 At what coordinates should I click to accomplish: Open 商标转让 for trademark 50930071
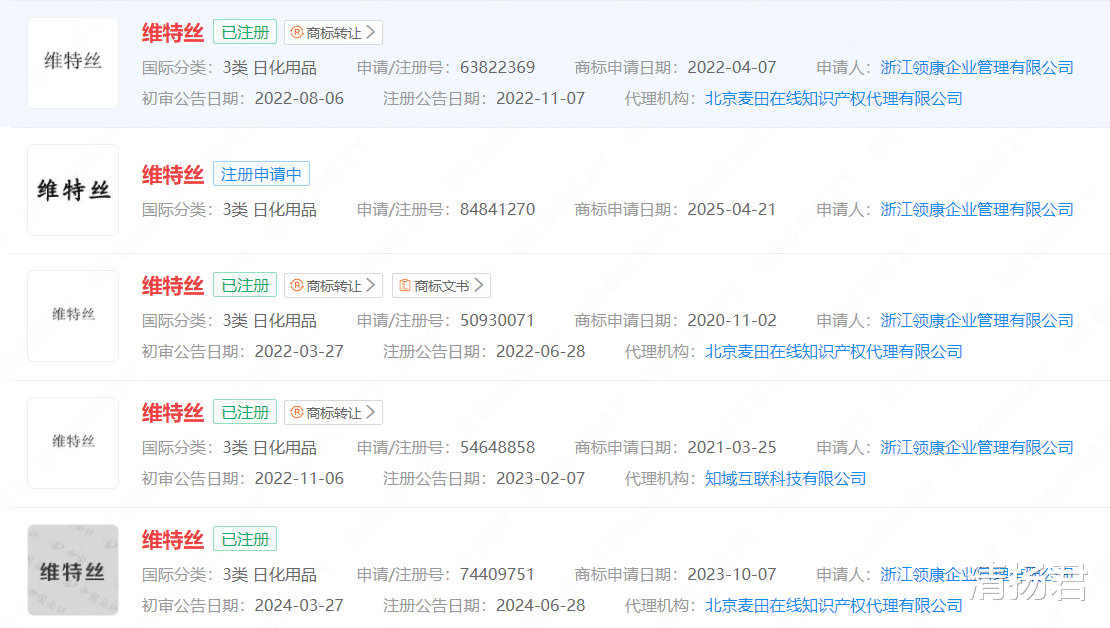click(333, 285)
